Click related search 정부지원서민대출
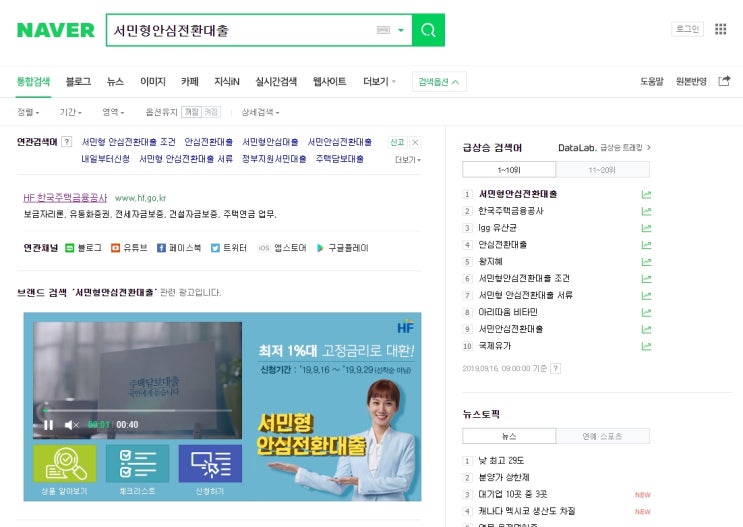This screenshot has height=527, width=743. 274,159
